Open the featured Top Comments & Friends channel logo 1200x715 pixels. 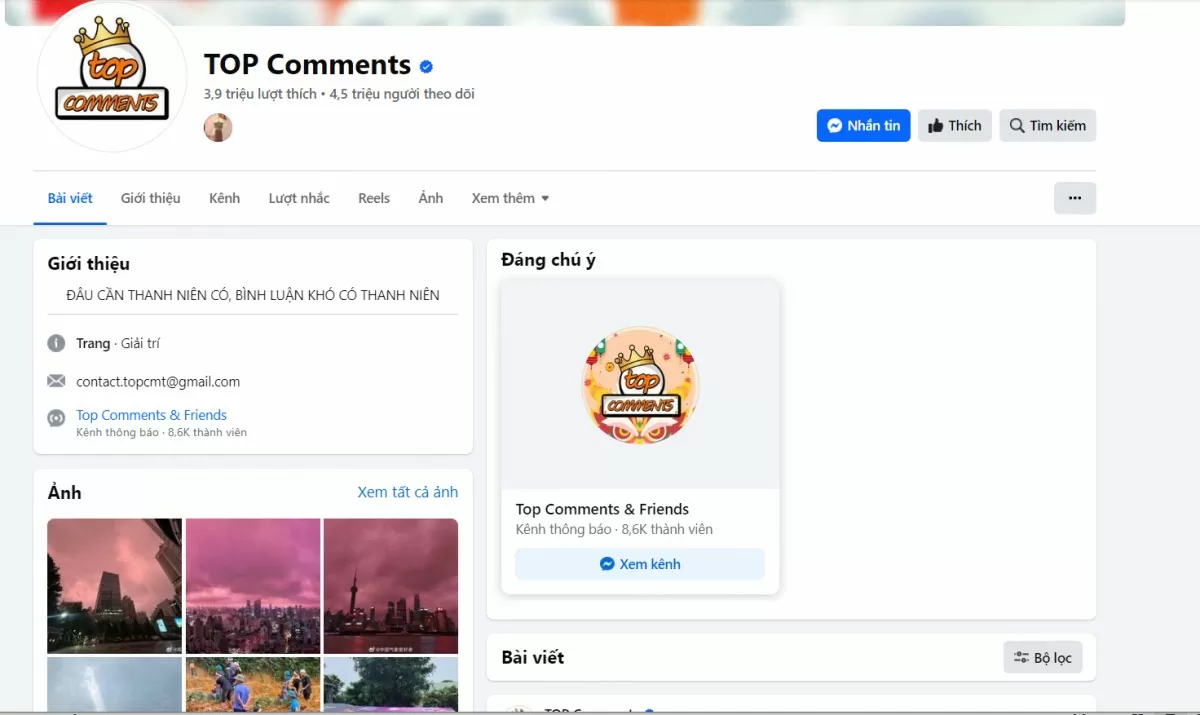[640, 385]
